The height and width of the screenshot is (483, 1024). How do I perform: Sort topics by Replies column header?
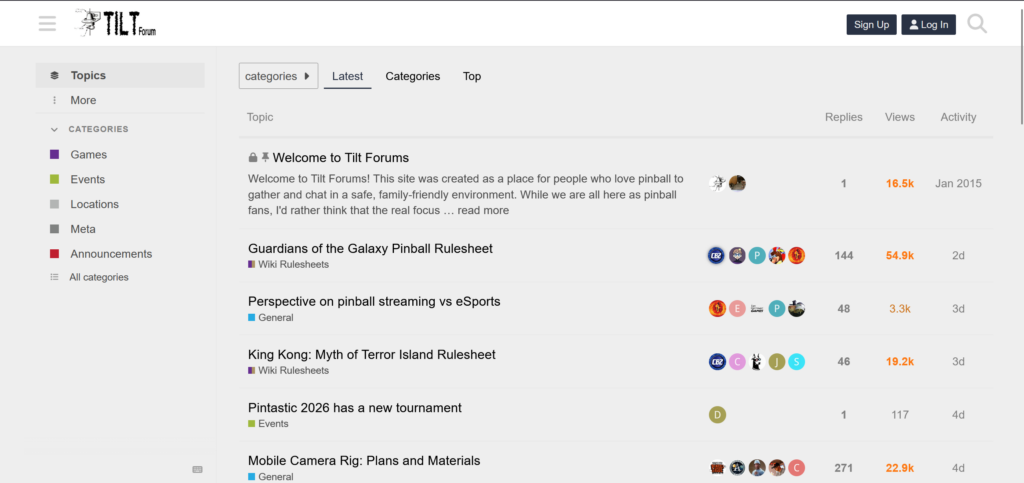[x=844, y=117]
